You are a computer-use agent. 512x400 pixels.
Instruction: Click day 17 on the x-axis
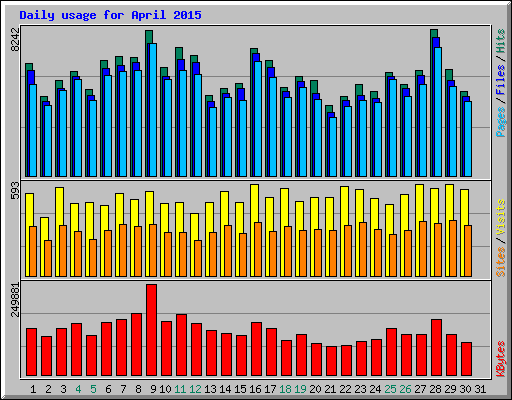[270, 389]
